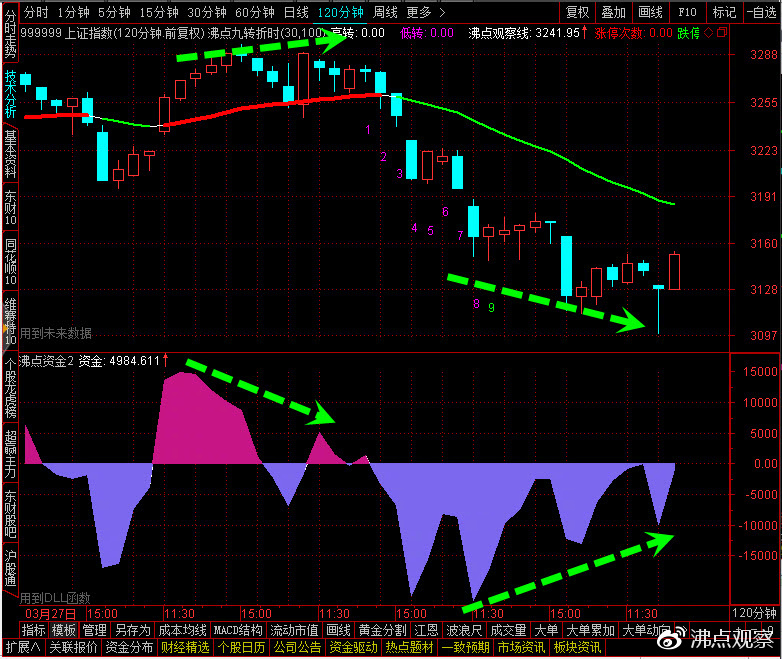Click the 另存为 save-as button
782x659 pixels.
tap(132, 630)
